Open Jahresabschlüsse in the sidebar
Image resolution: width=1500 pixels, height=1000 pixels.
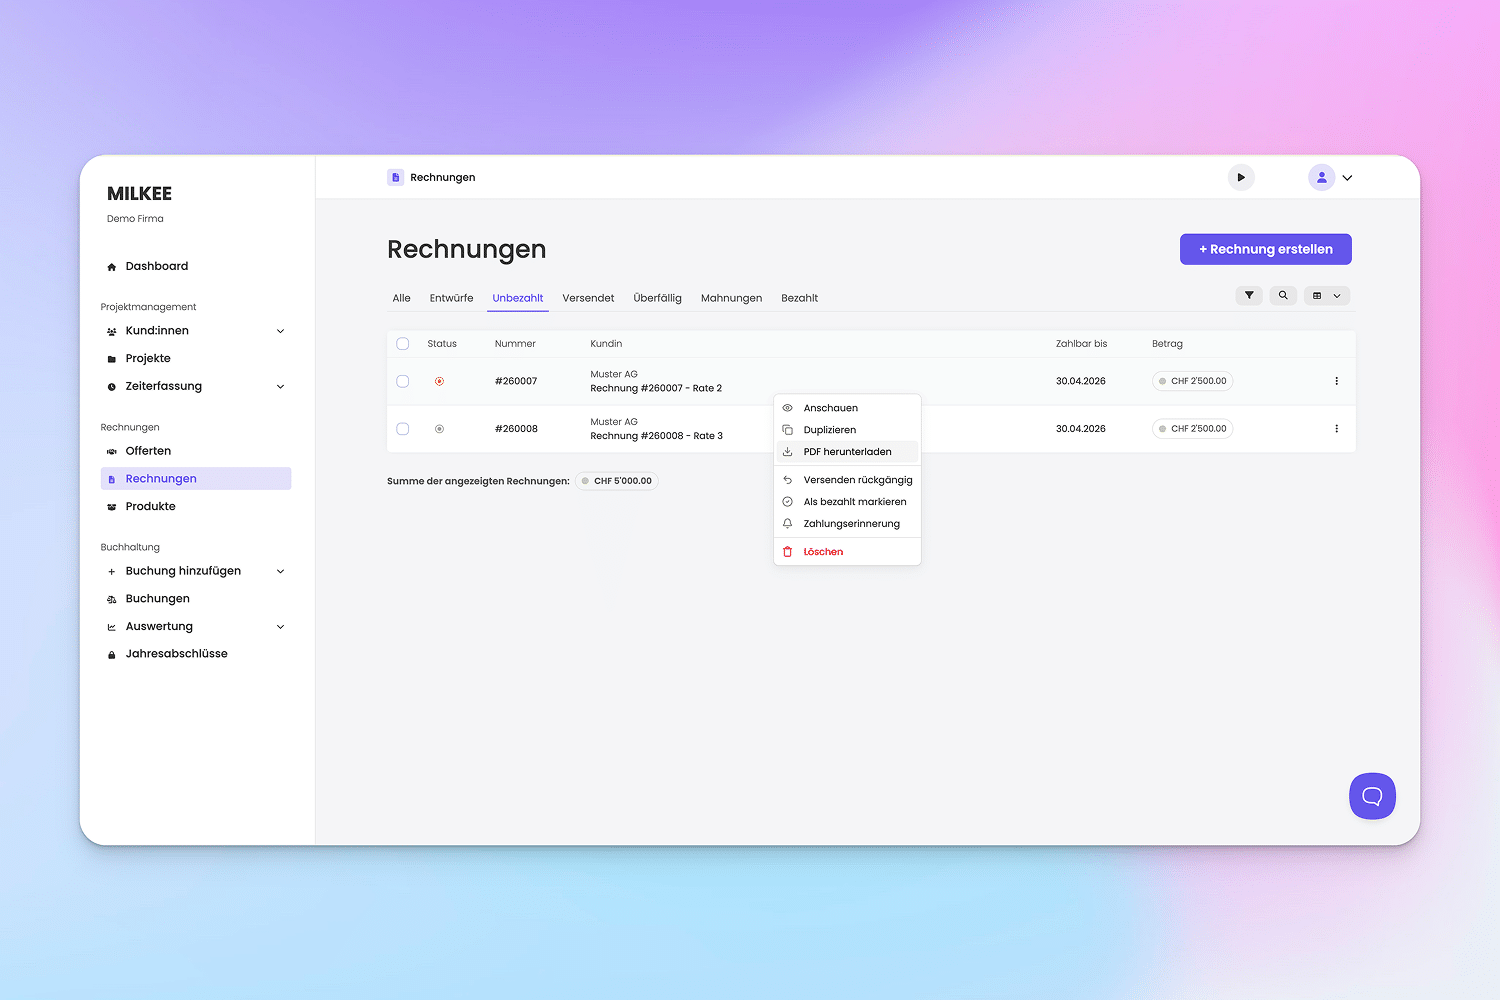coord(176,654)
